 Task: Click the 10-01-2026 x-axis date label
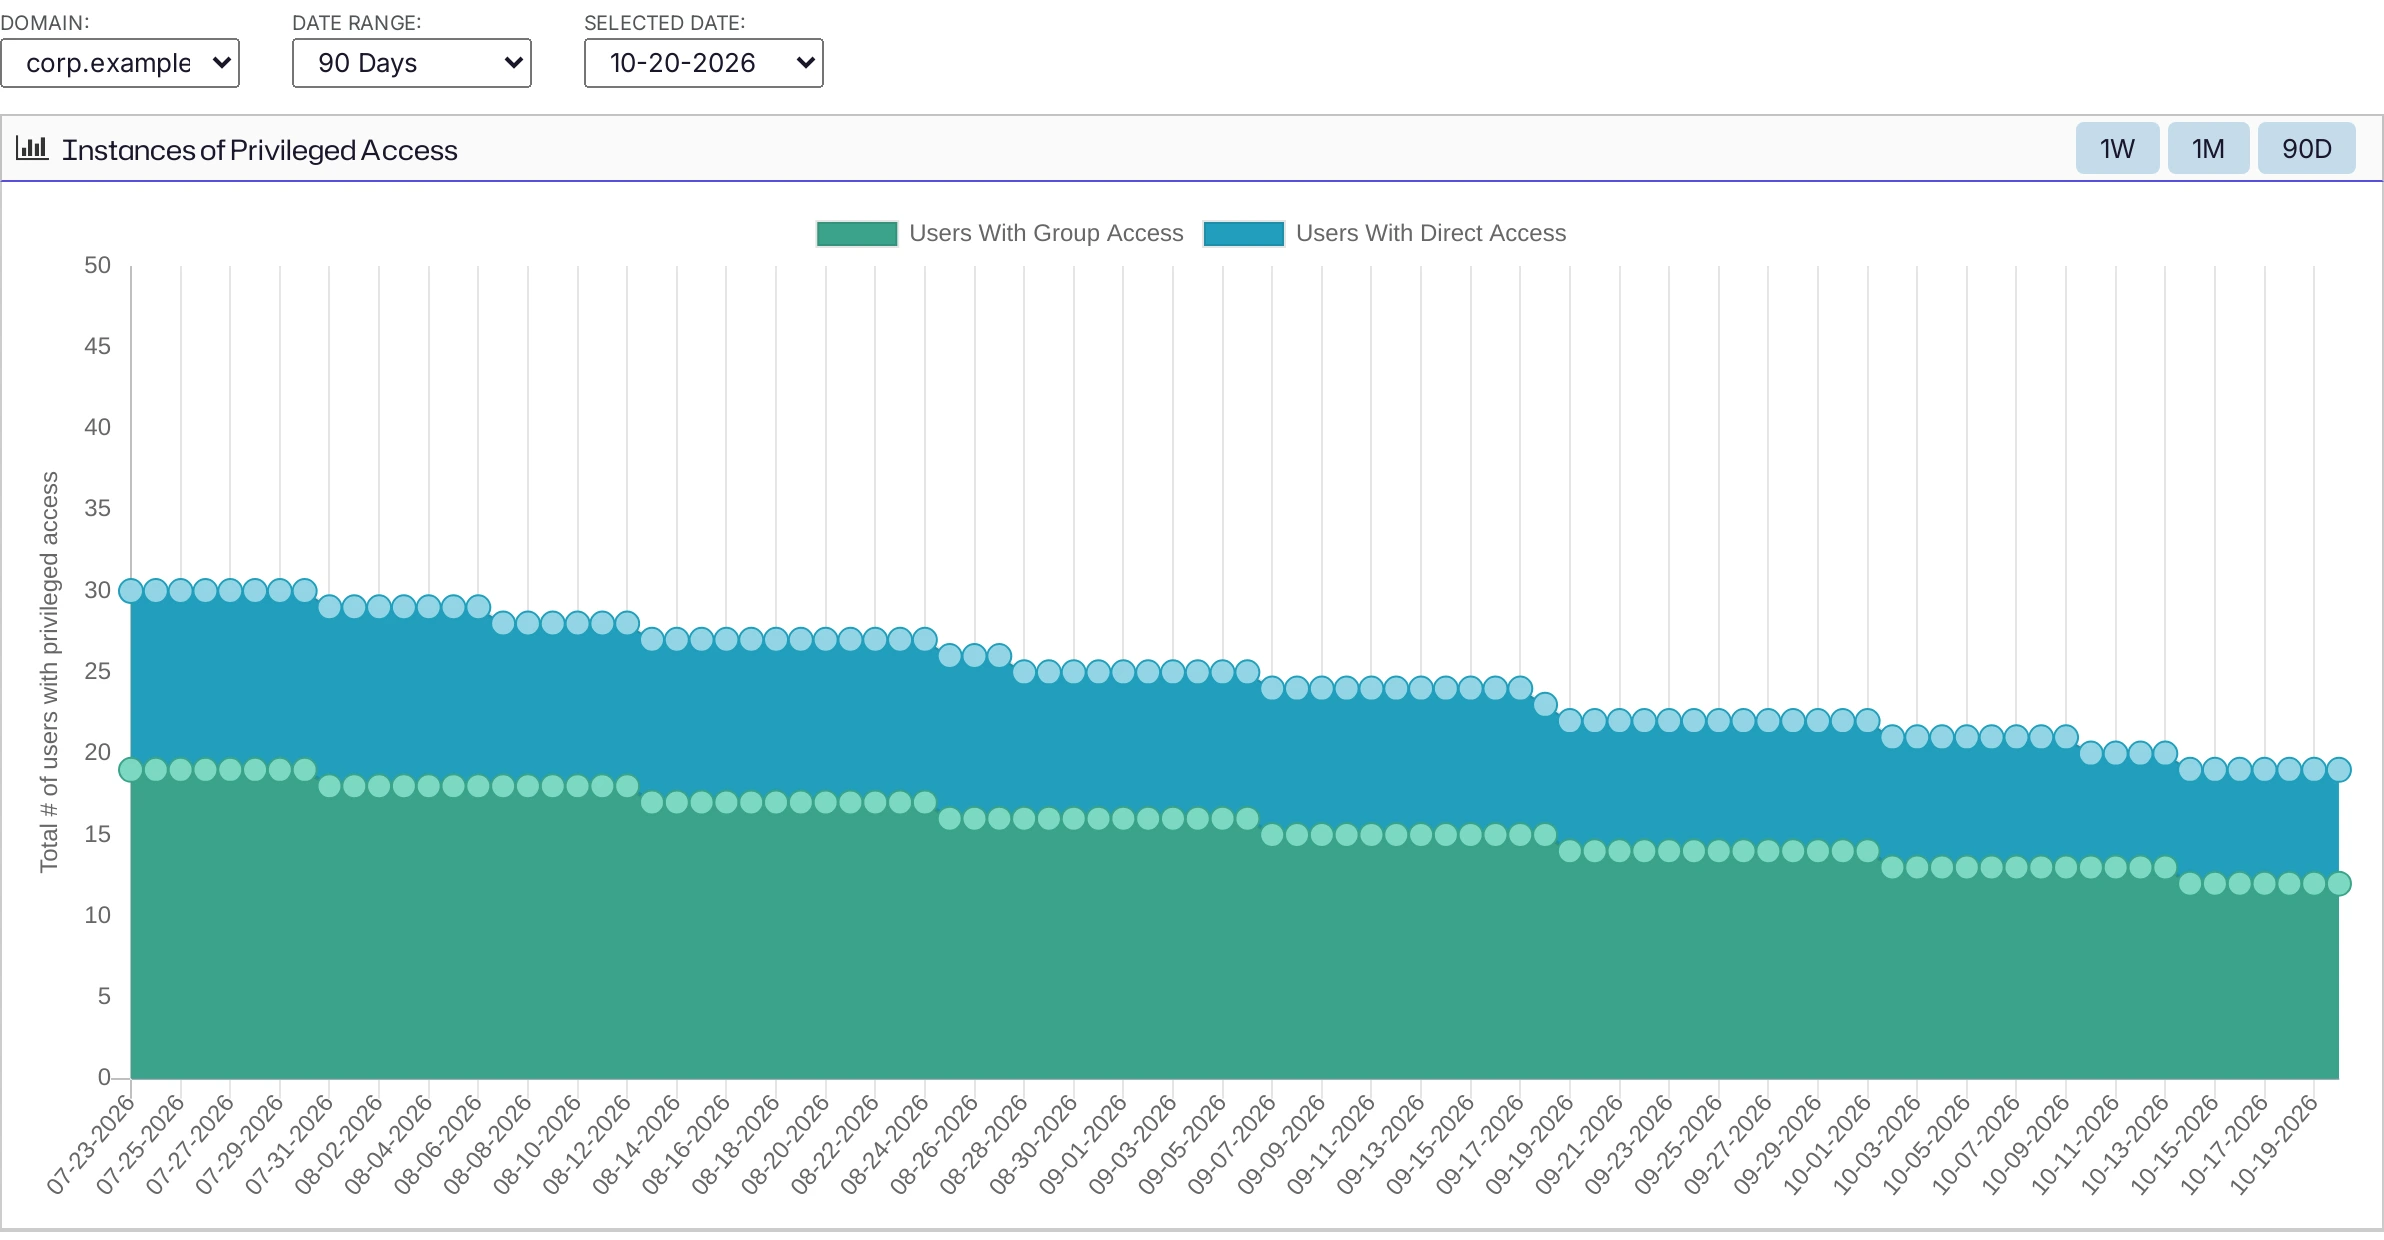point(1828,1145)
